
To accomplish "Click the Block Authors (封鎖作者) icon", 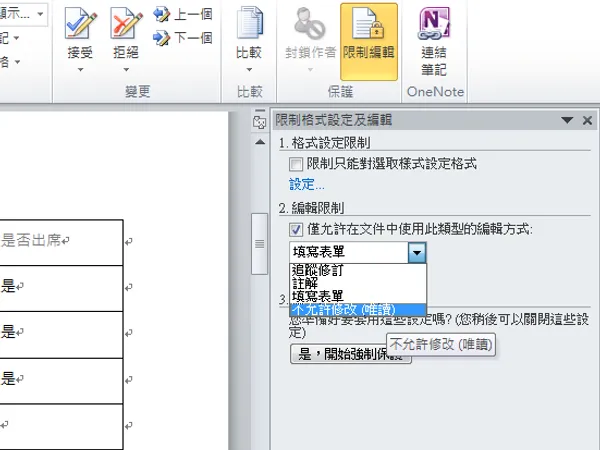I will [x=310, y=23].
